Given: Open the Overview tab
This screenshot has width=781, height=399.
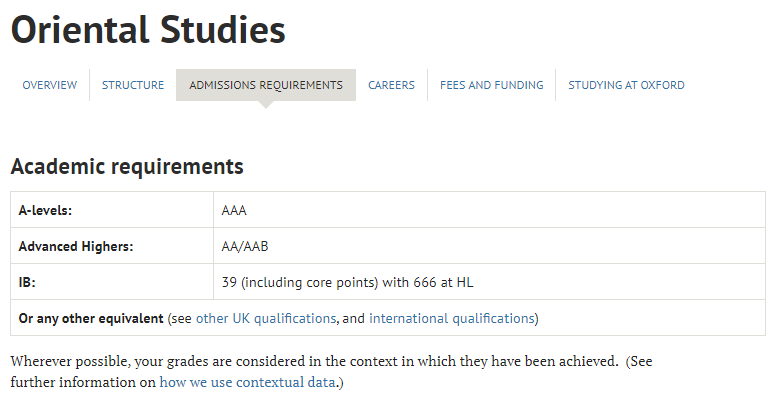Looking at the screenshot, I should tap(49, 85).
